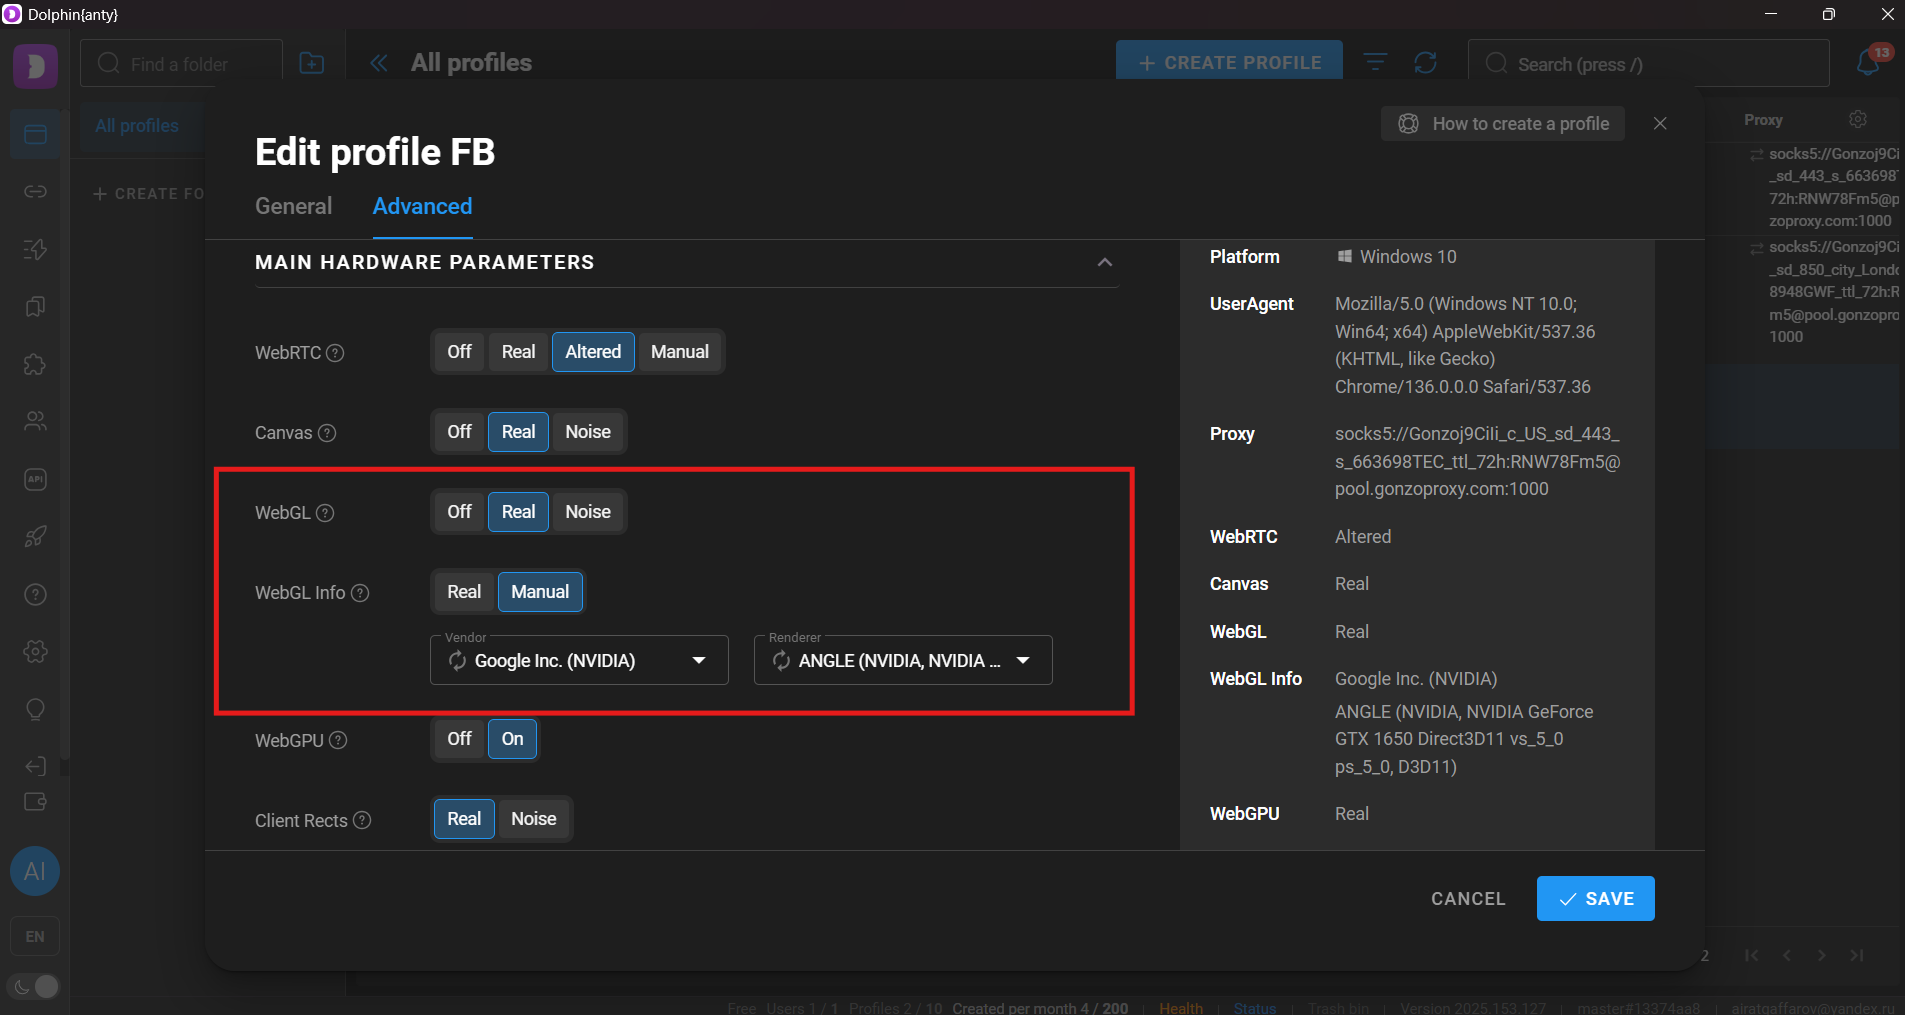Click the Client Rects help icon
The width and height of the screenshot is (1905, 1015).
(x=362, y=820)
